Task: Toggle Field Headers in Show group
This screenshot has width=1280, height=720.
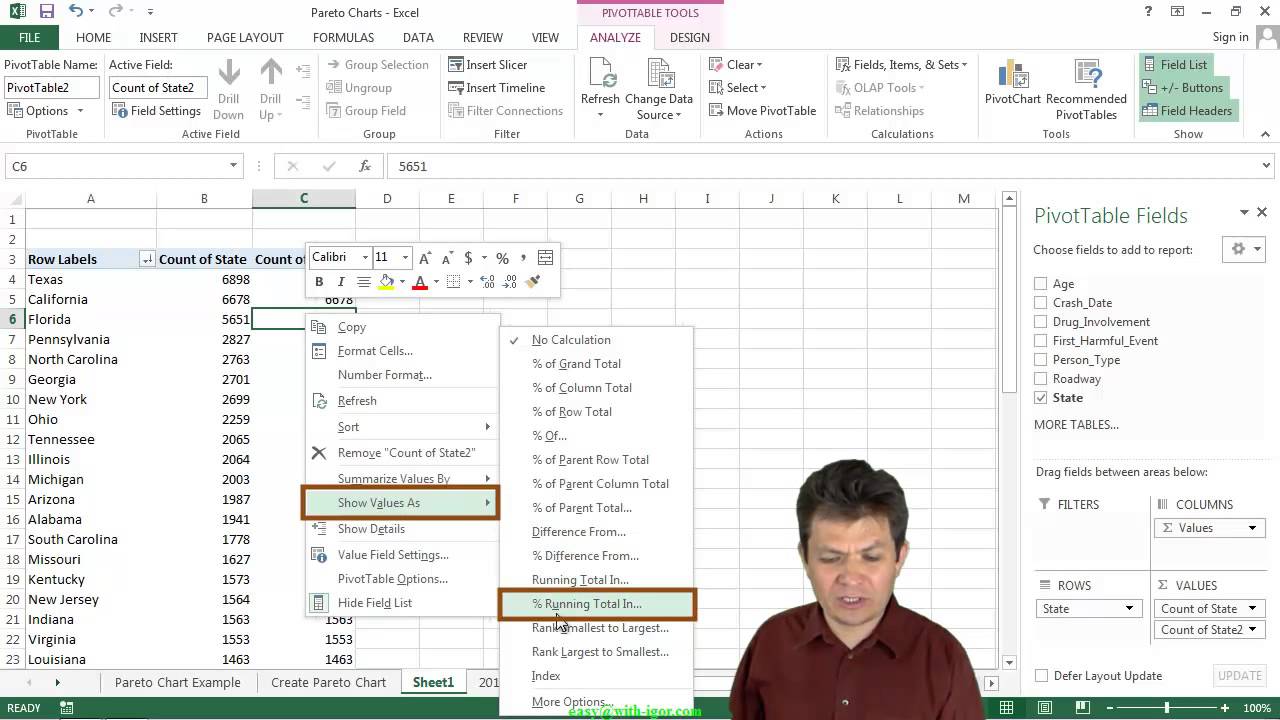Action: (x=1188, y=110)
